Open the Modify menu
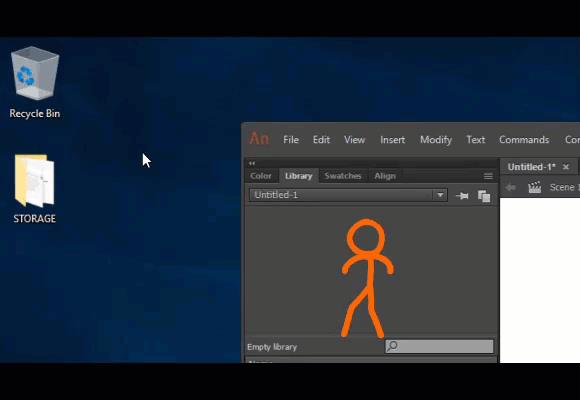This screenshot has height=400, width=580. click(436, 140)
